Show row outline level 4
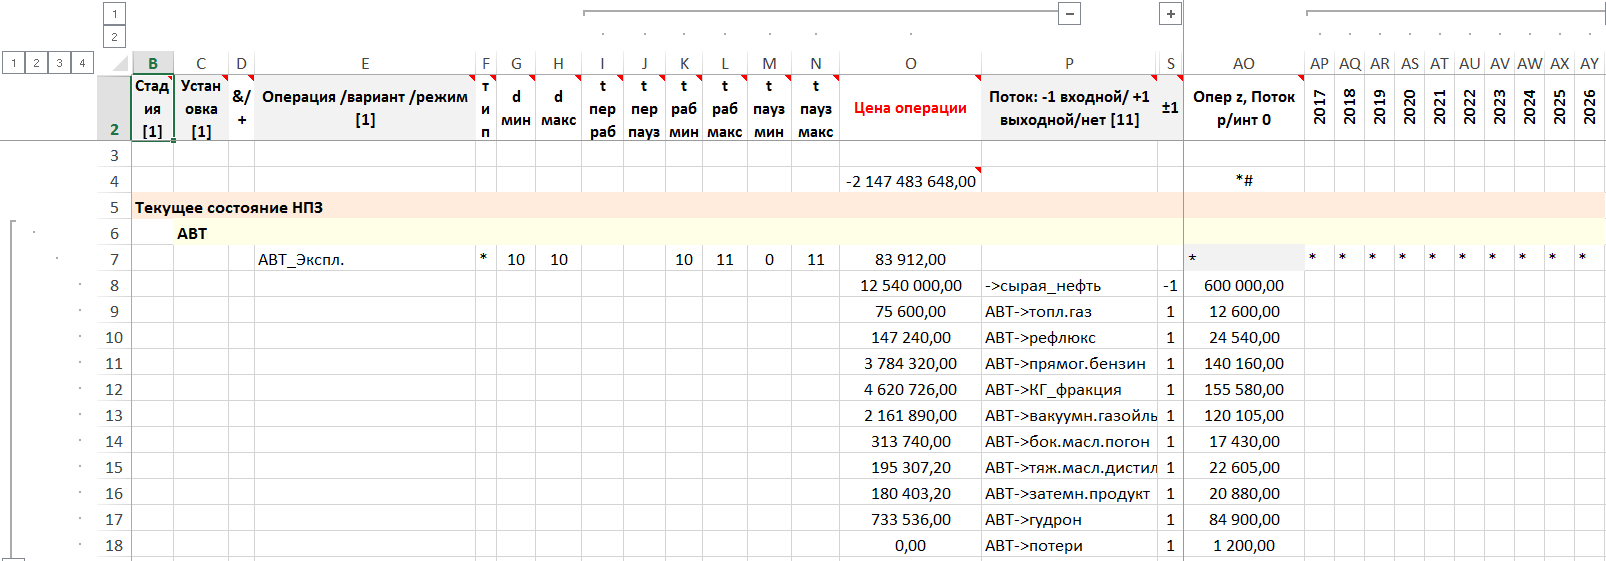 [x=83, y=63]
